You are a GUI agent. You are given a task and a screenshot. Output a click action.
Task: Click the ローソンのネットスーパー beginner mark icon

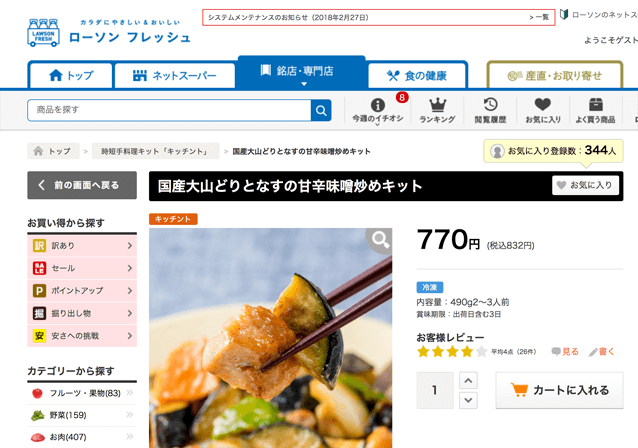[564, 14]
